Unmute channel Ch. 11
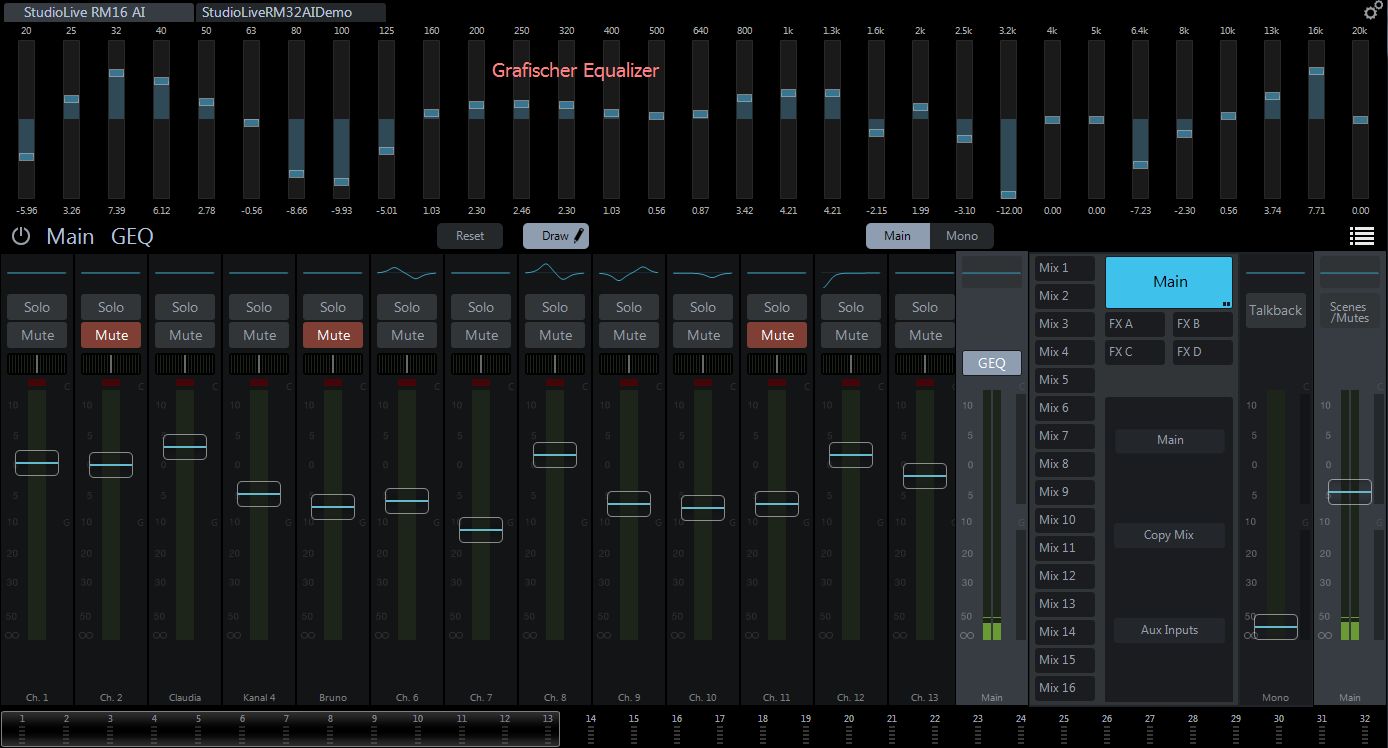 (777, 335)
